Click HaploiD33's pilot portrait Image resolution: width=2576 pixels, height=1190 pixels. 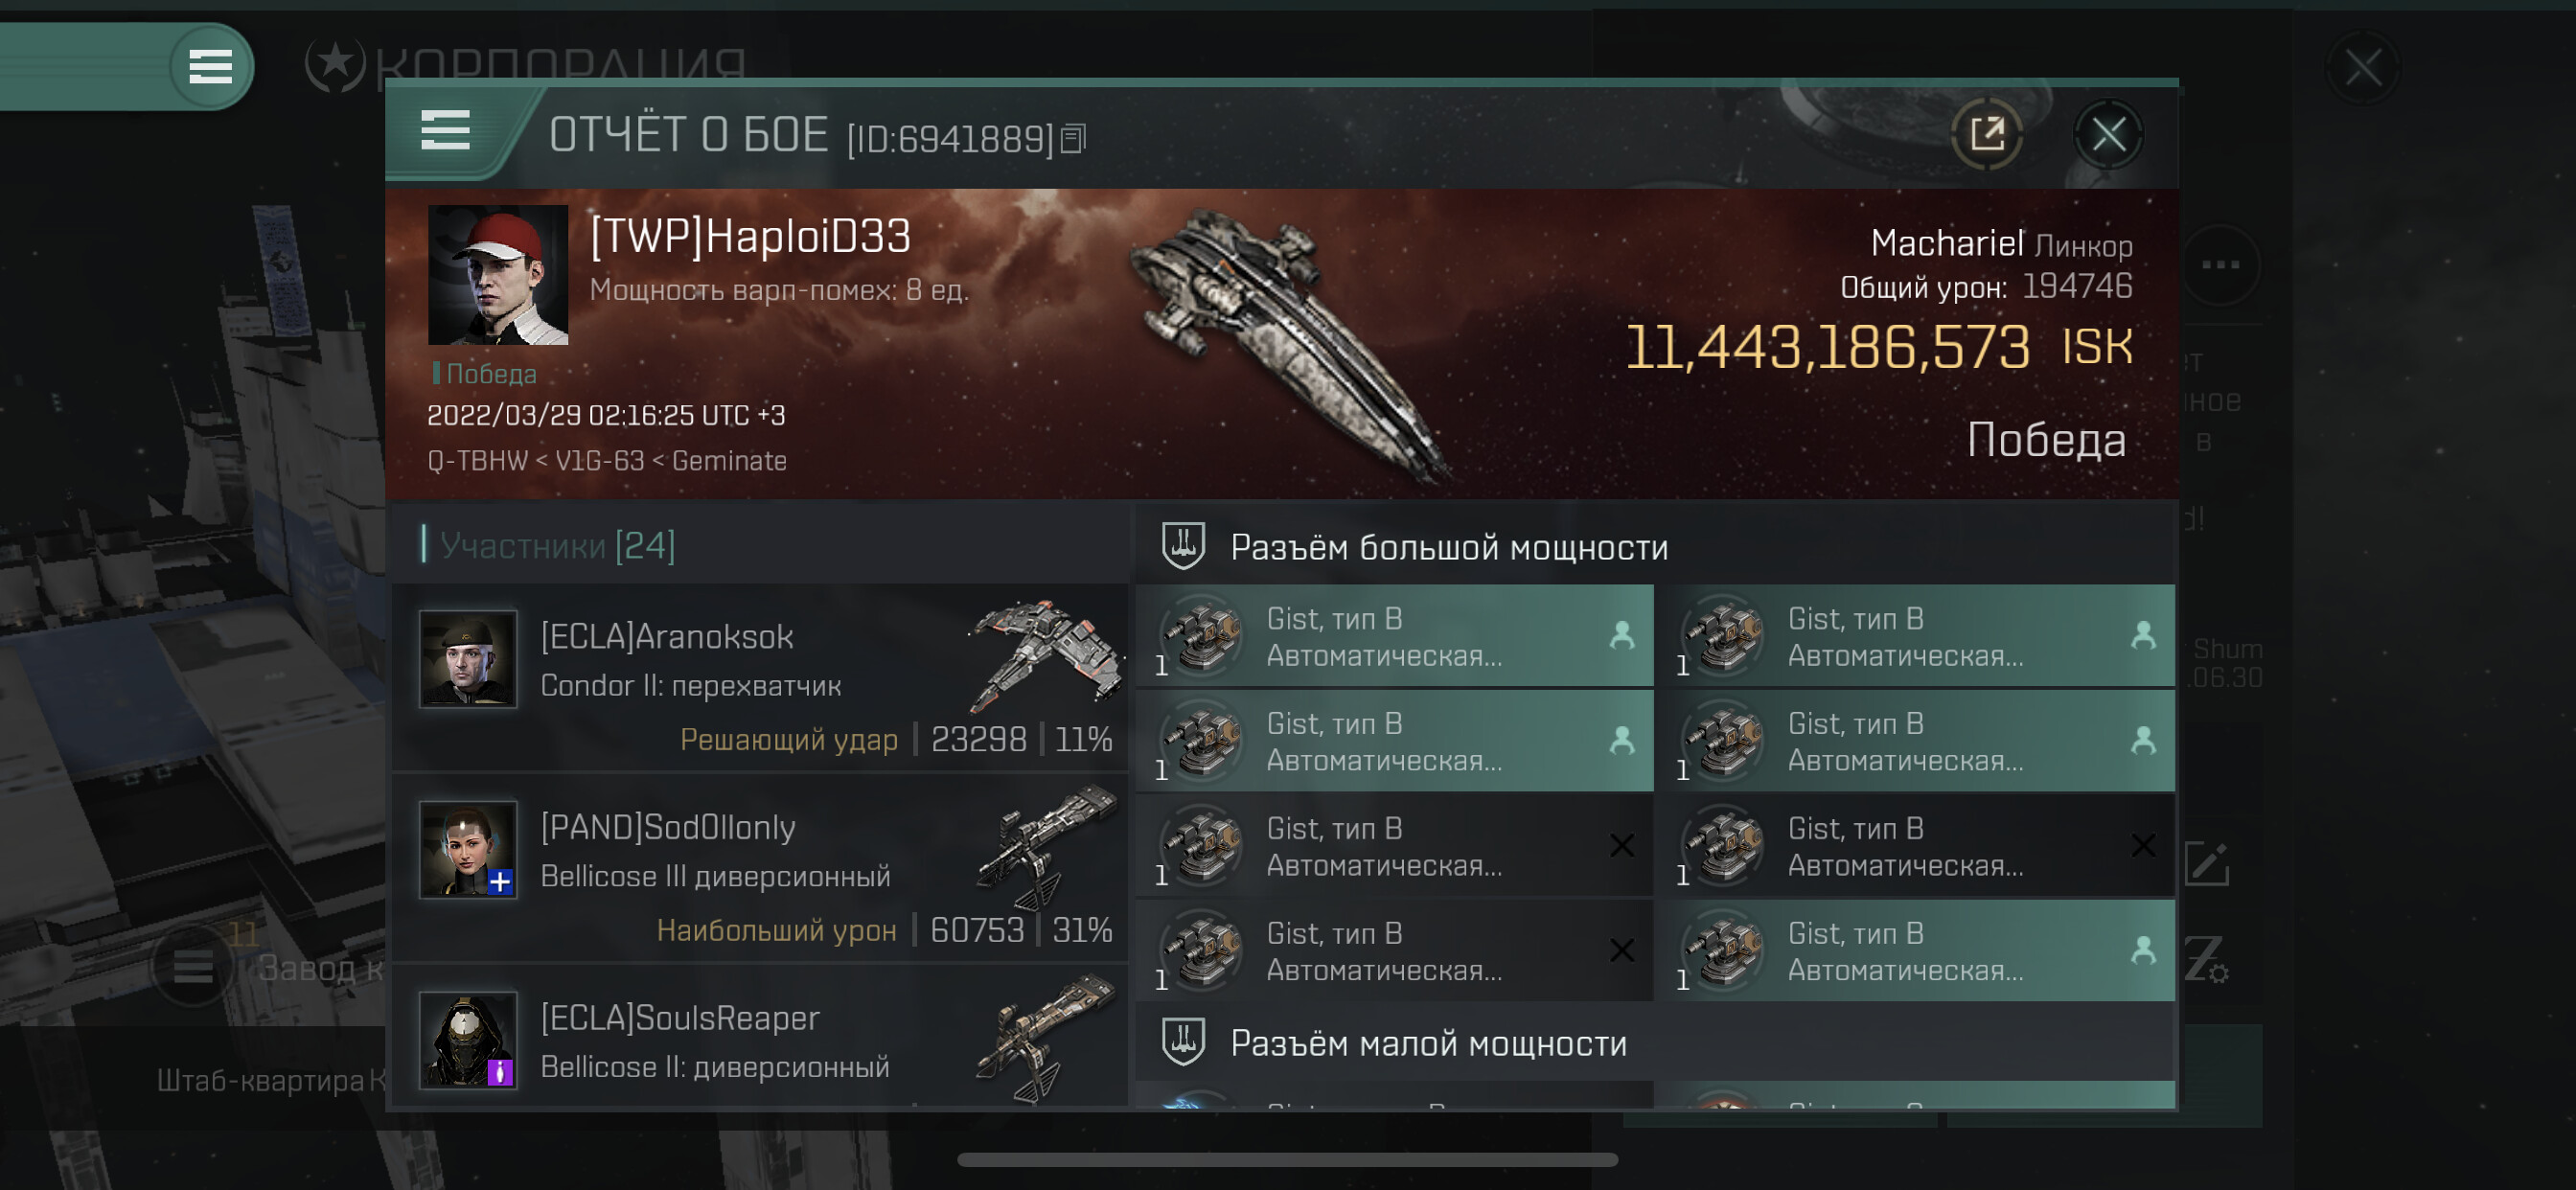497,275
